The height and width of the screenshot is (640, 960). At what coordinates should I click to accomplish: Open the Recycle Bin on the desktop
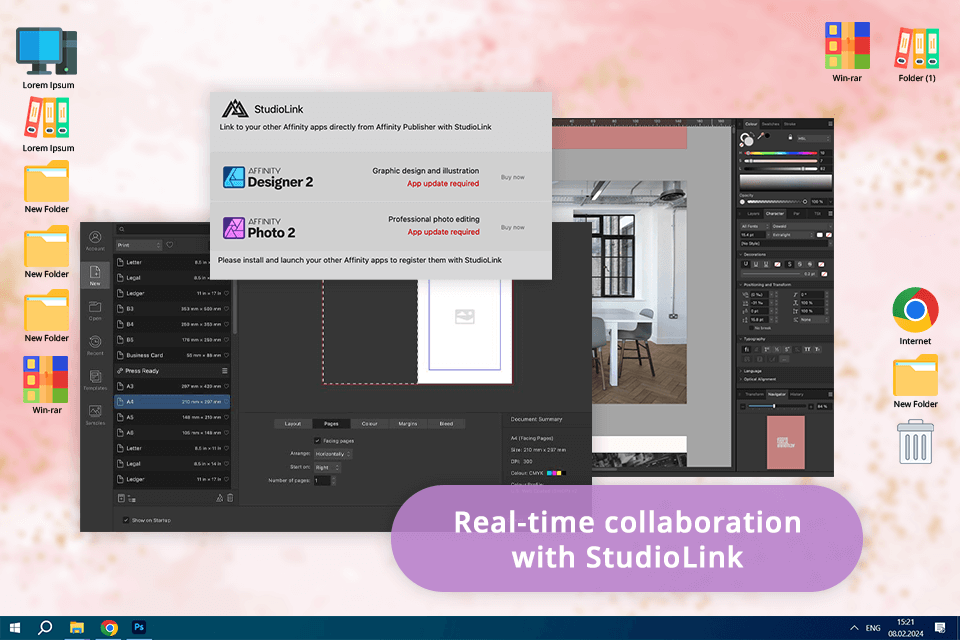pyautogui.click(x=915, y=441)
